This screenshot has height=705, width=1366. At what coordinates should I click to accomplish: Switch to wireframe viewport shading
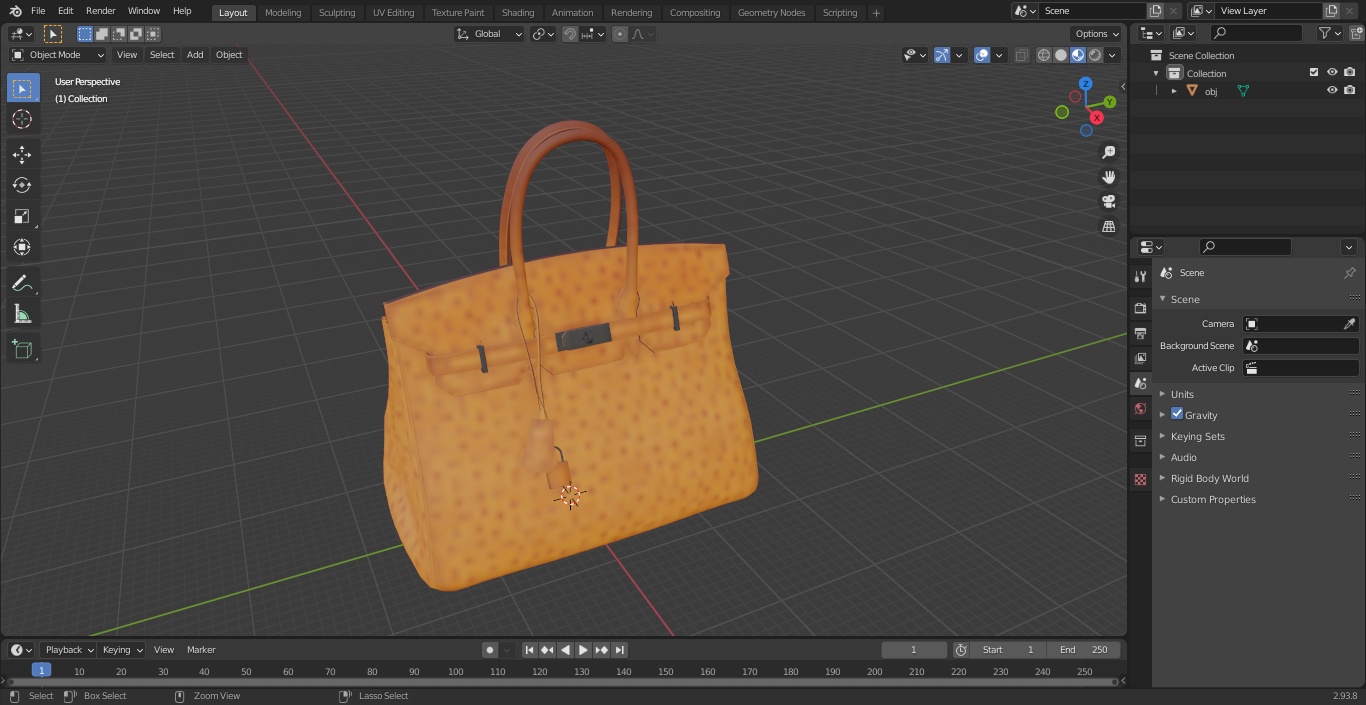click(x=1043, y=55)
